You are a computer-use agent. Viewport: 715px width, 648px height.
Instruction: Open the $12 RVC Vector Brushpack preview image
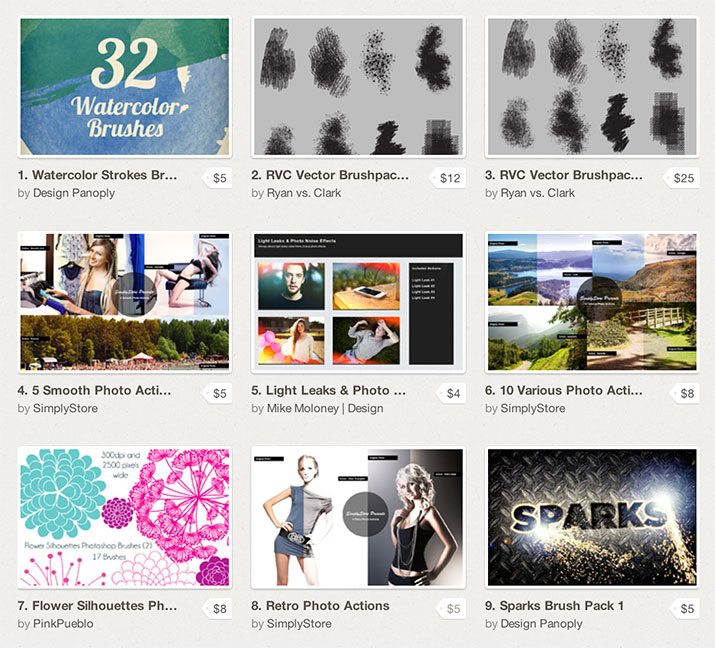(x=358, y=87)
